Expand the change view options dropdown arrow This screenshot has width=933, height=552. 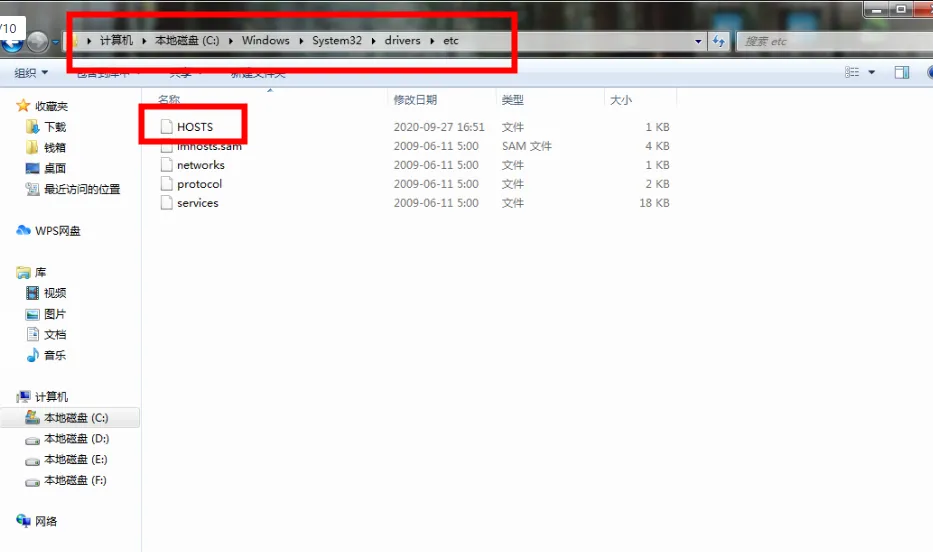[871, 72]
